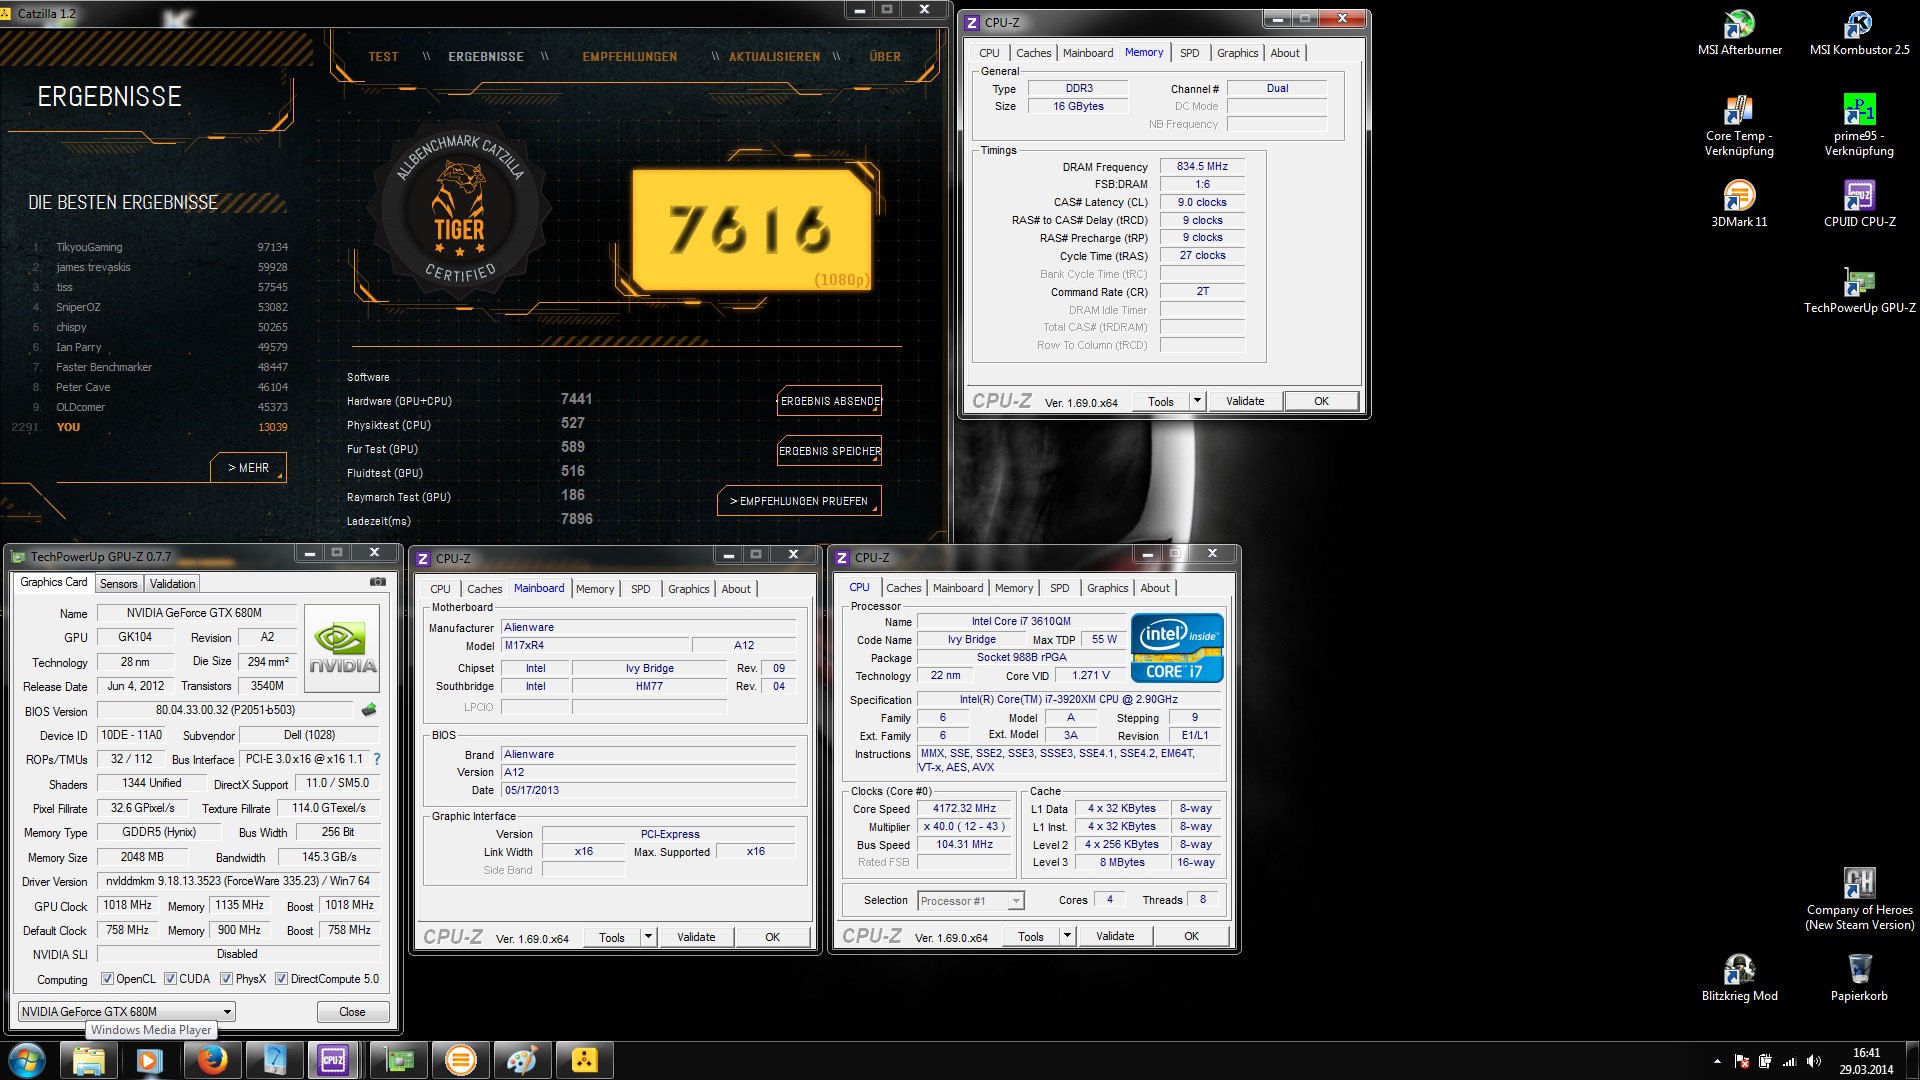Select AKTUALISIEREN in Catzilla menu
This screenshot has width=1920, height=1080.
point(773,57)
